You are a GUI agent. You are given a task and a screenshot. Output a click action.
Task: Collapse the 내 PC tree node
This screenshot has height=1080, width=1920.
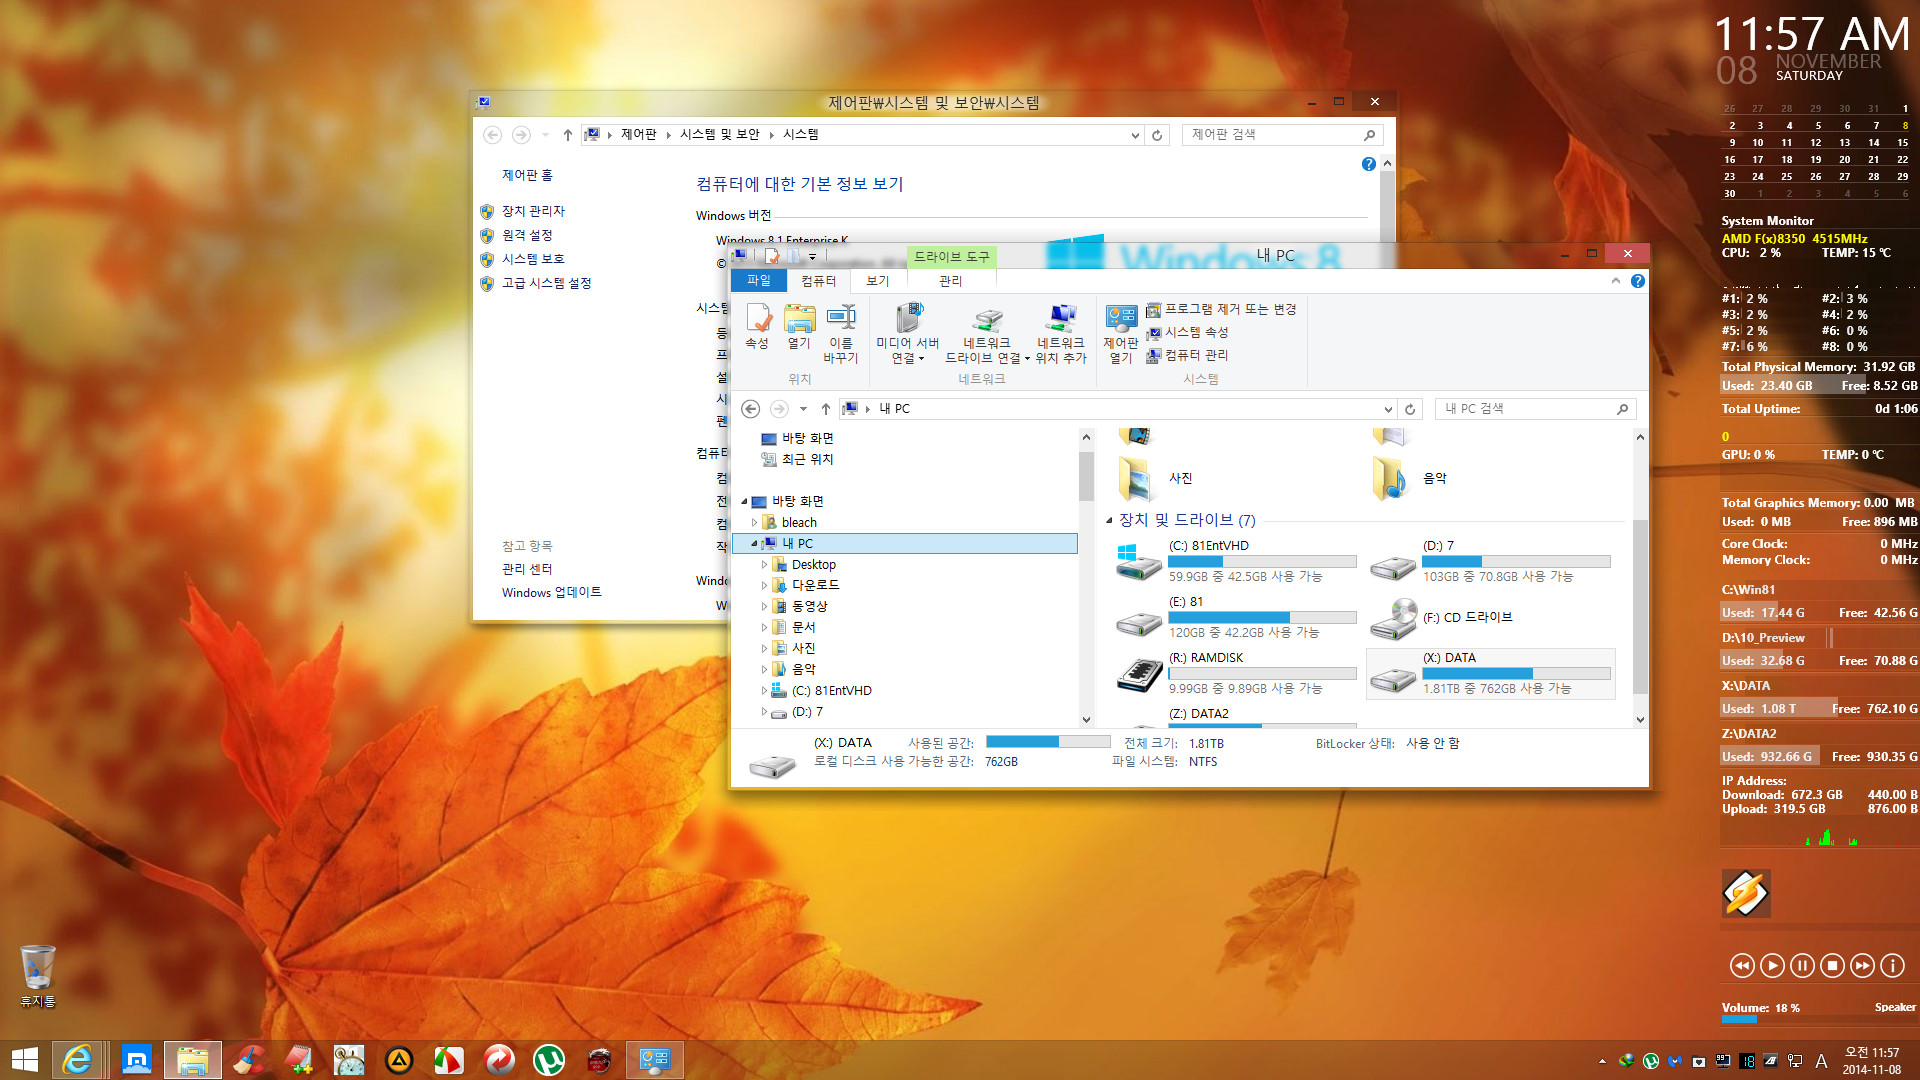coord(754,543)
